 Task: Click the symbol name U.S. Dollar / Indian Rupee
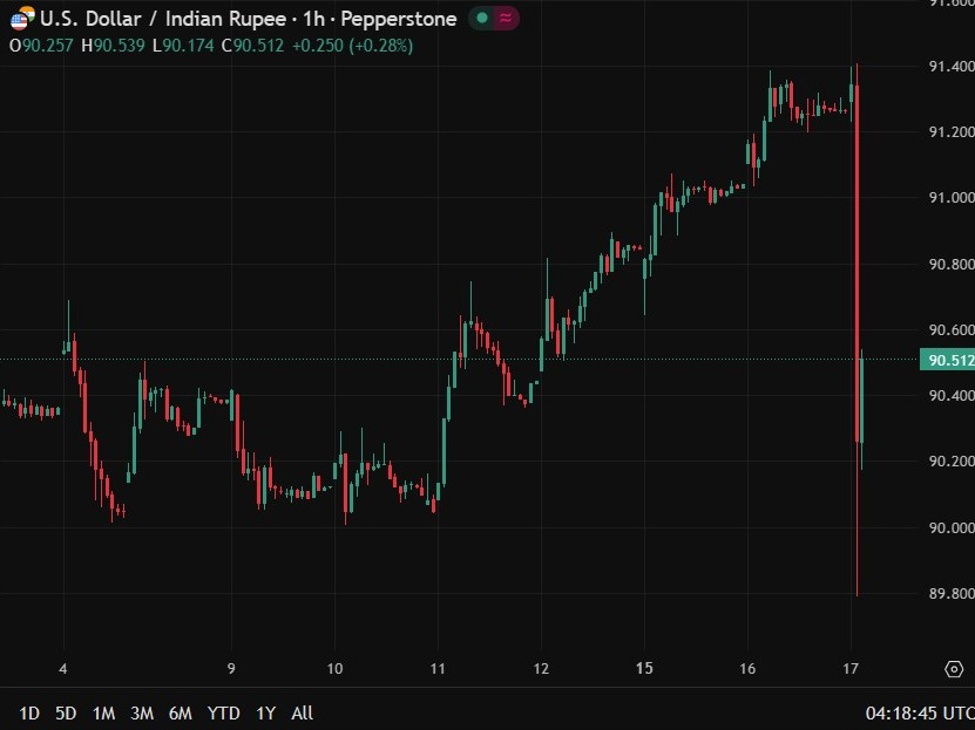pyautogui.click(x=170, y=18)
